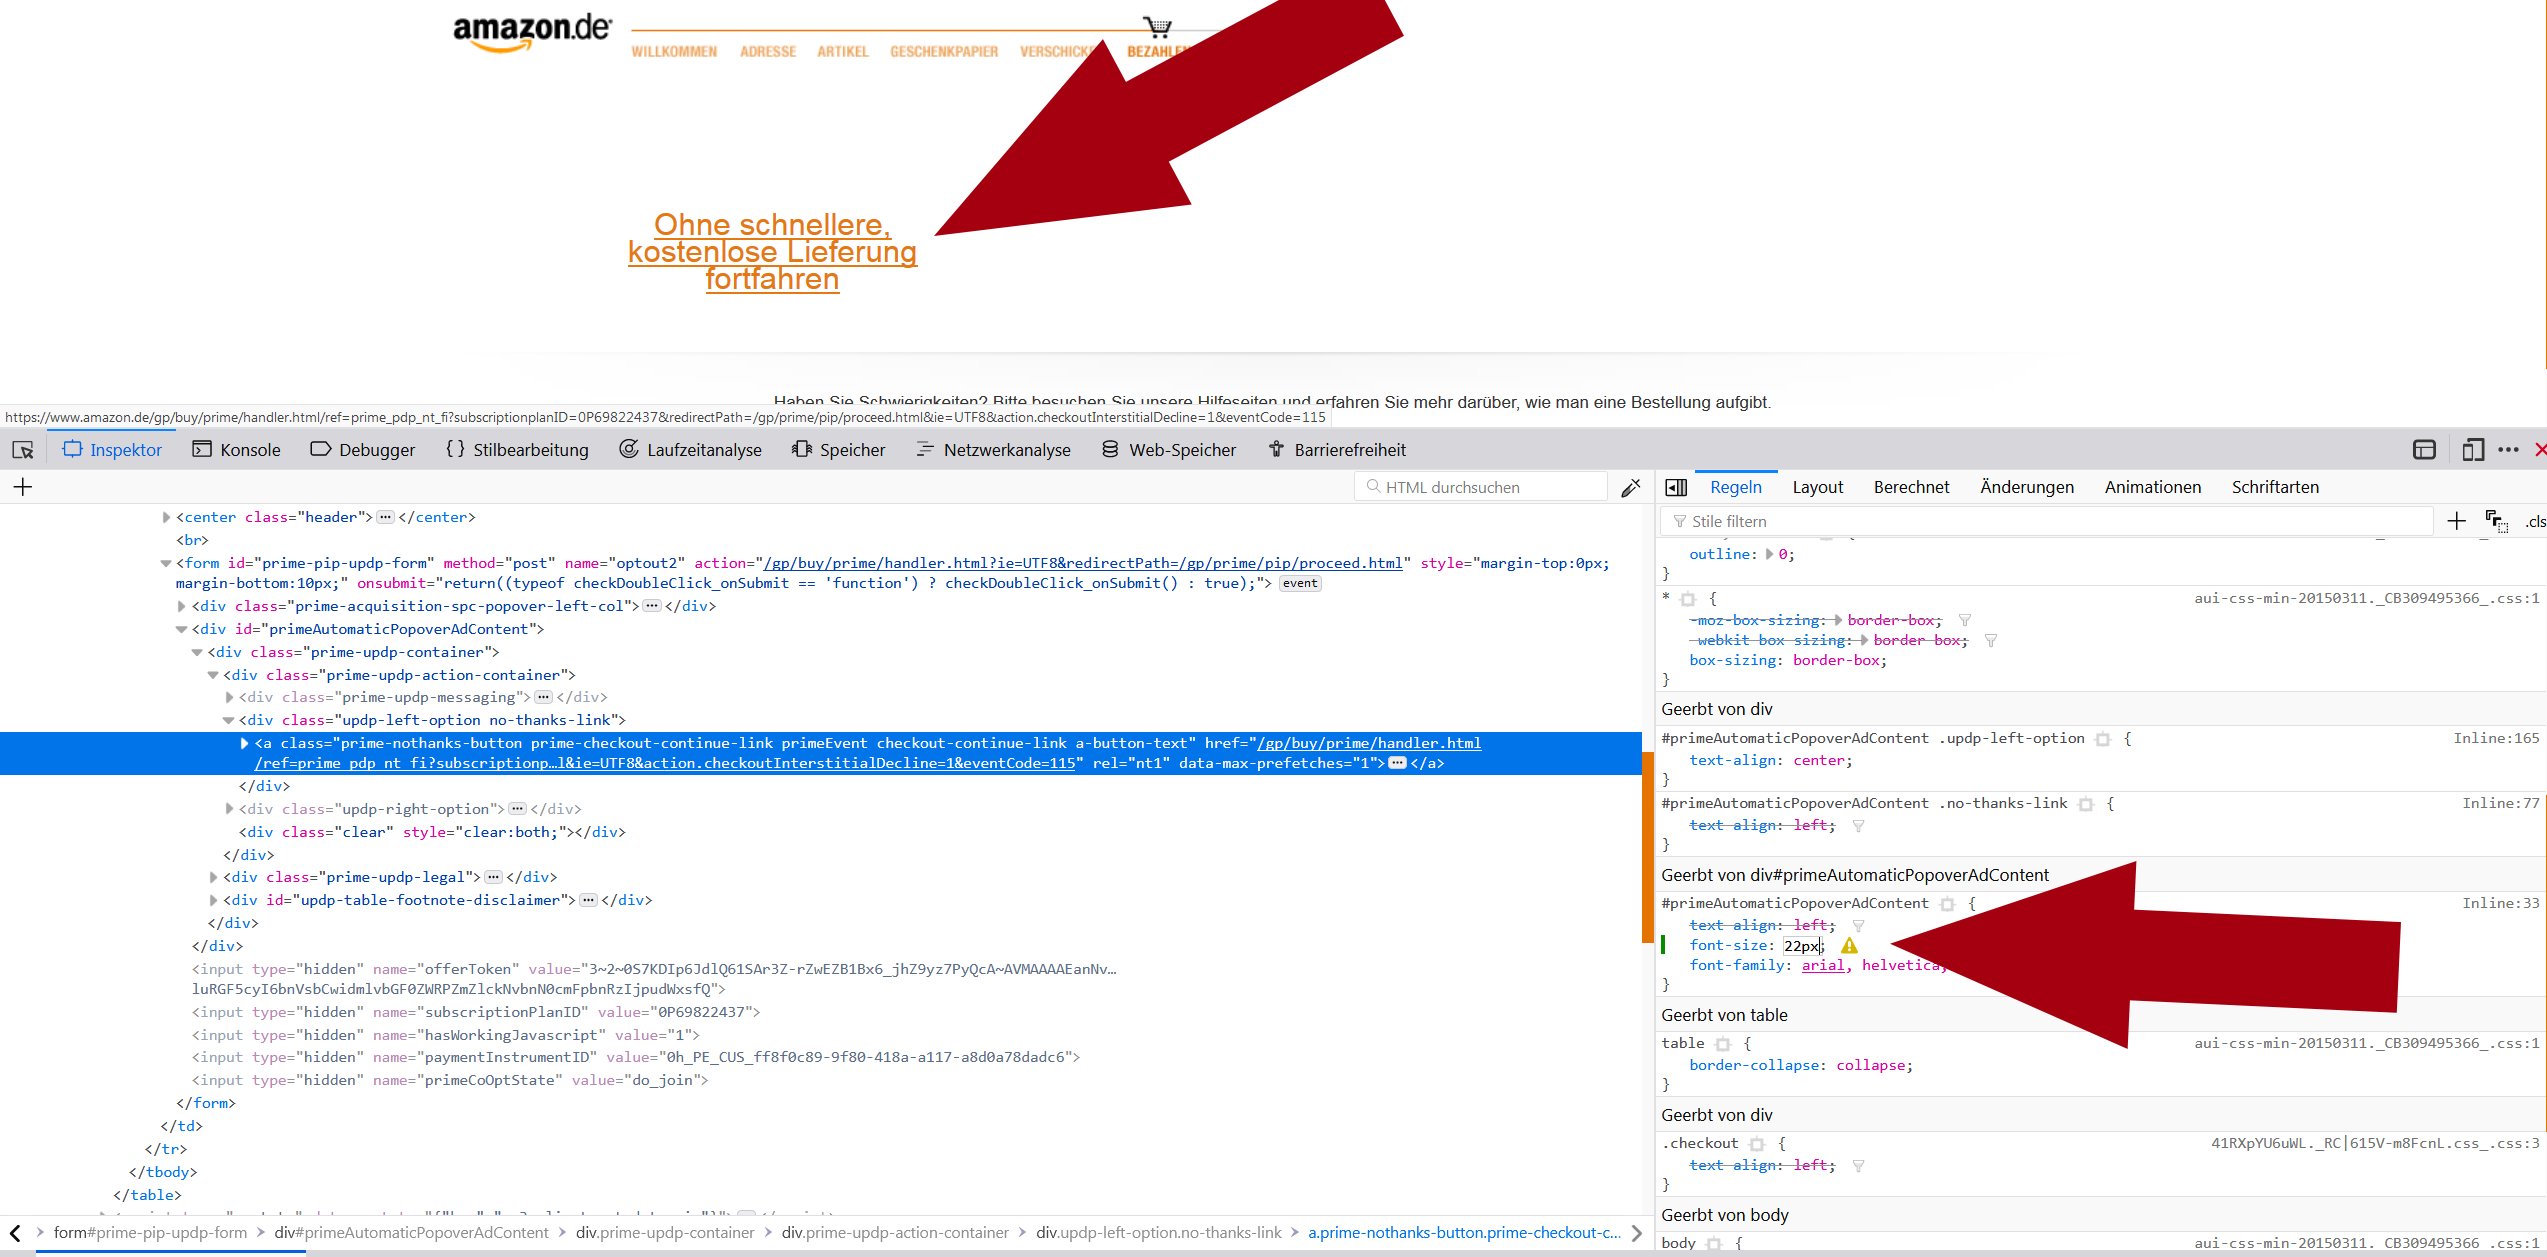The height and width of the screenshot is (1257, 2547).
Task: Toggle responsive design mode
Action: pyautogui.click(x=2472, y=450)
